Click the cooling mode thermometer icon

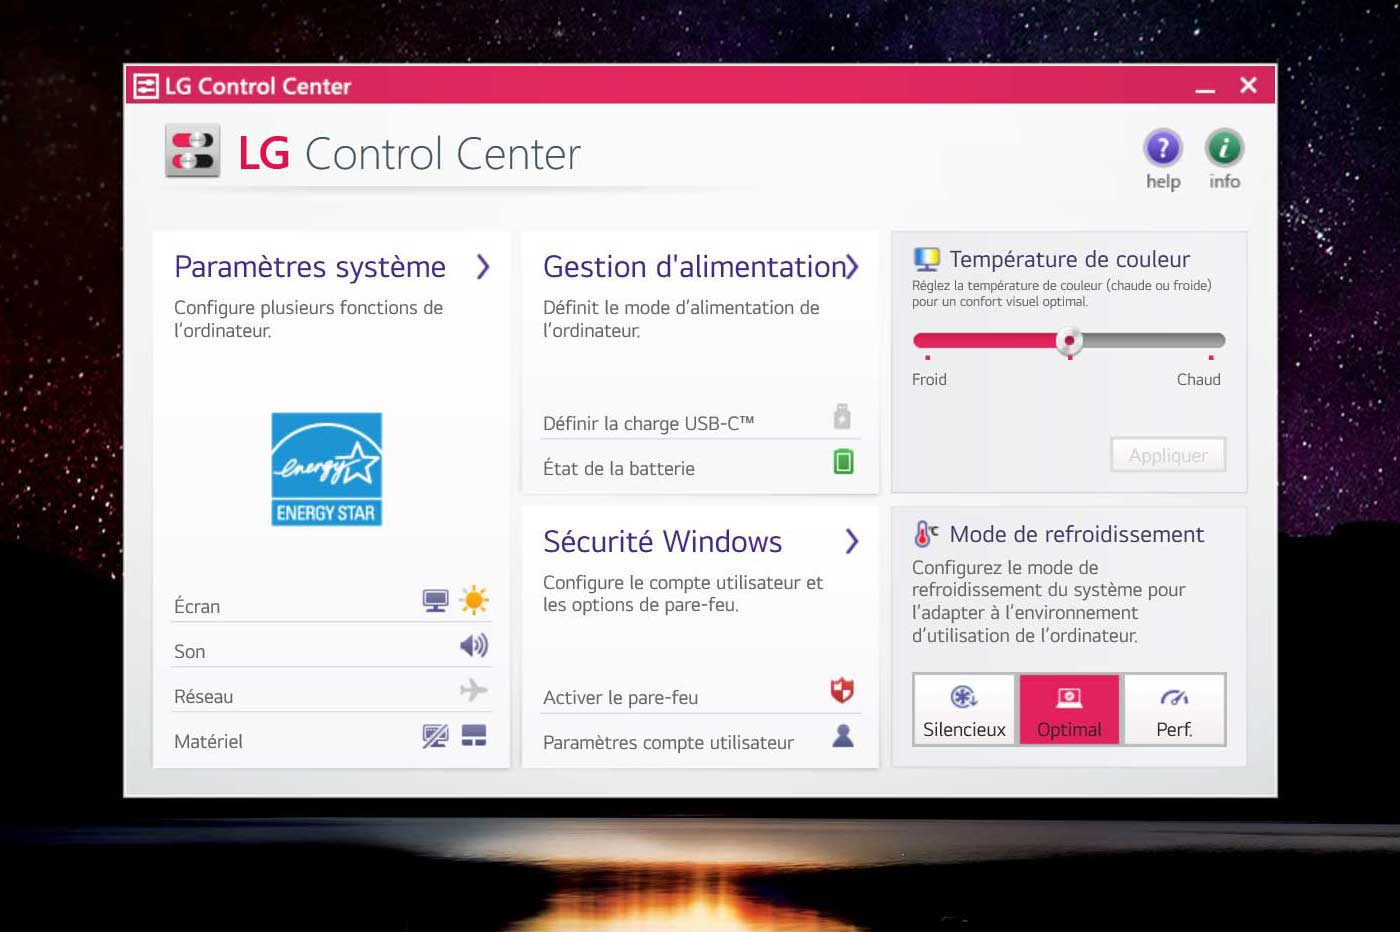(926, 534)
